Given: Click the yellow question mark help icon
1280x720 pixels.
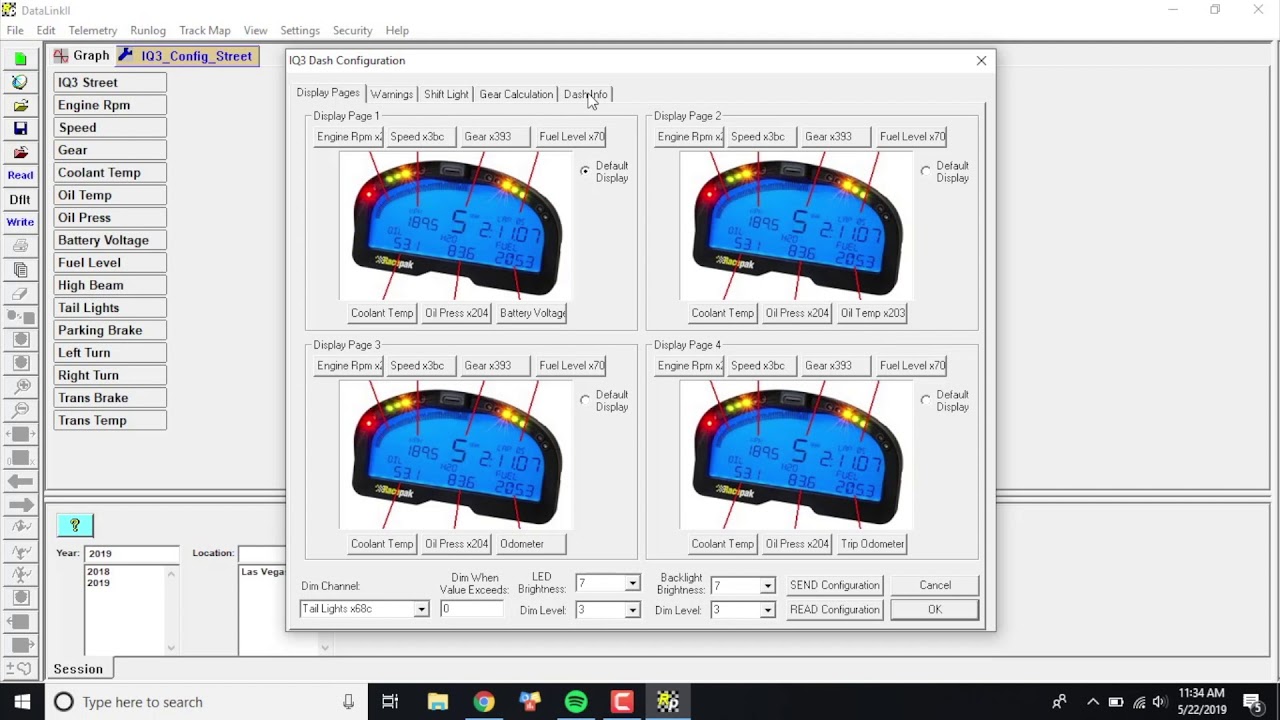Looking at the screenshot, I should pyautogui.click(x=75, y=525).
